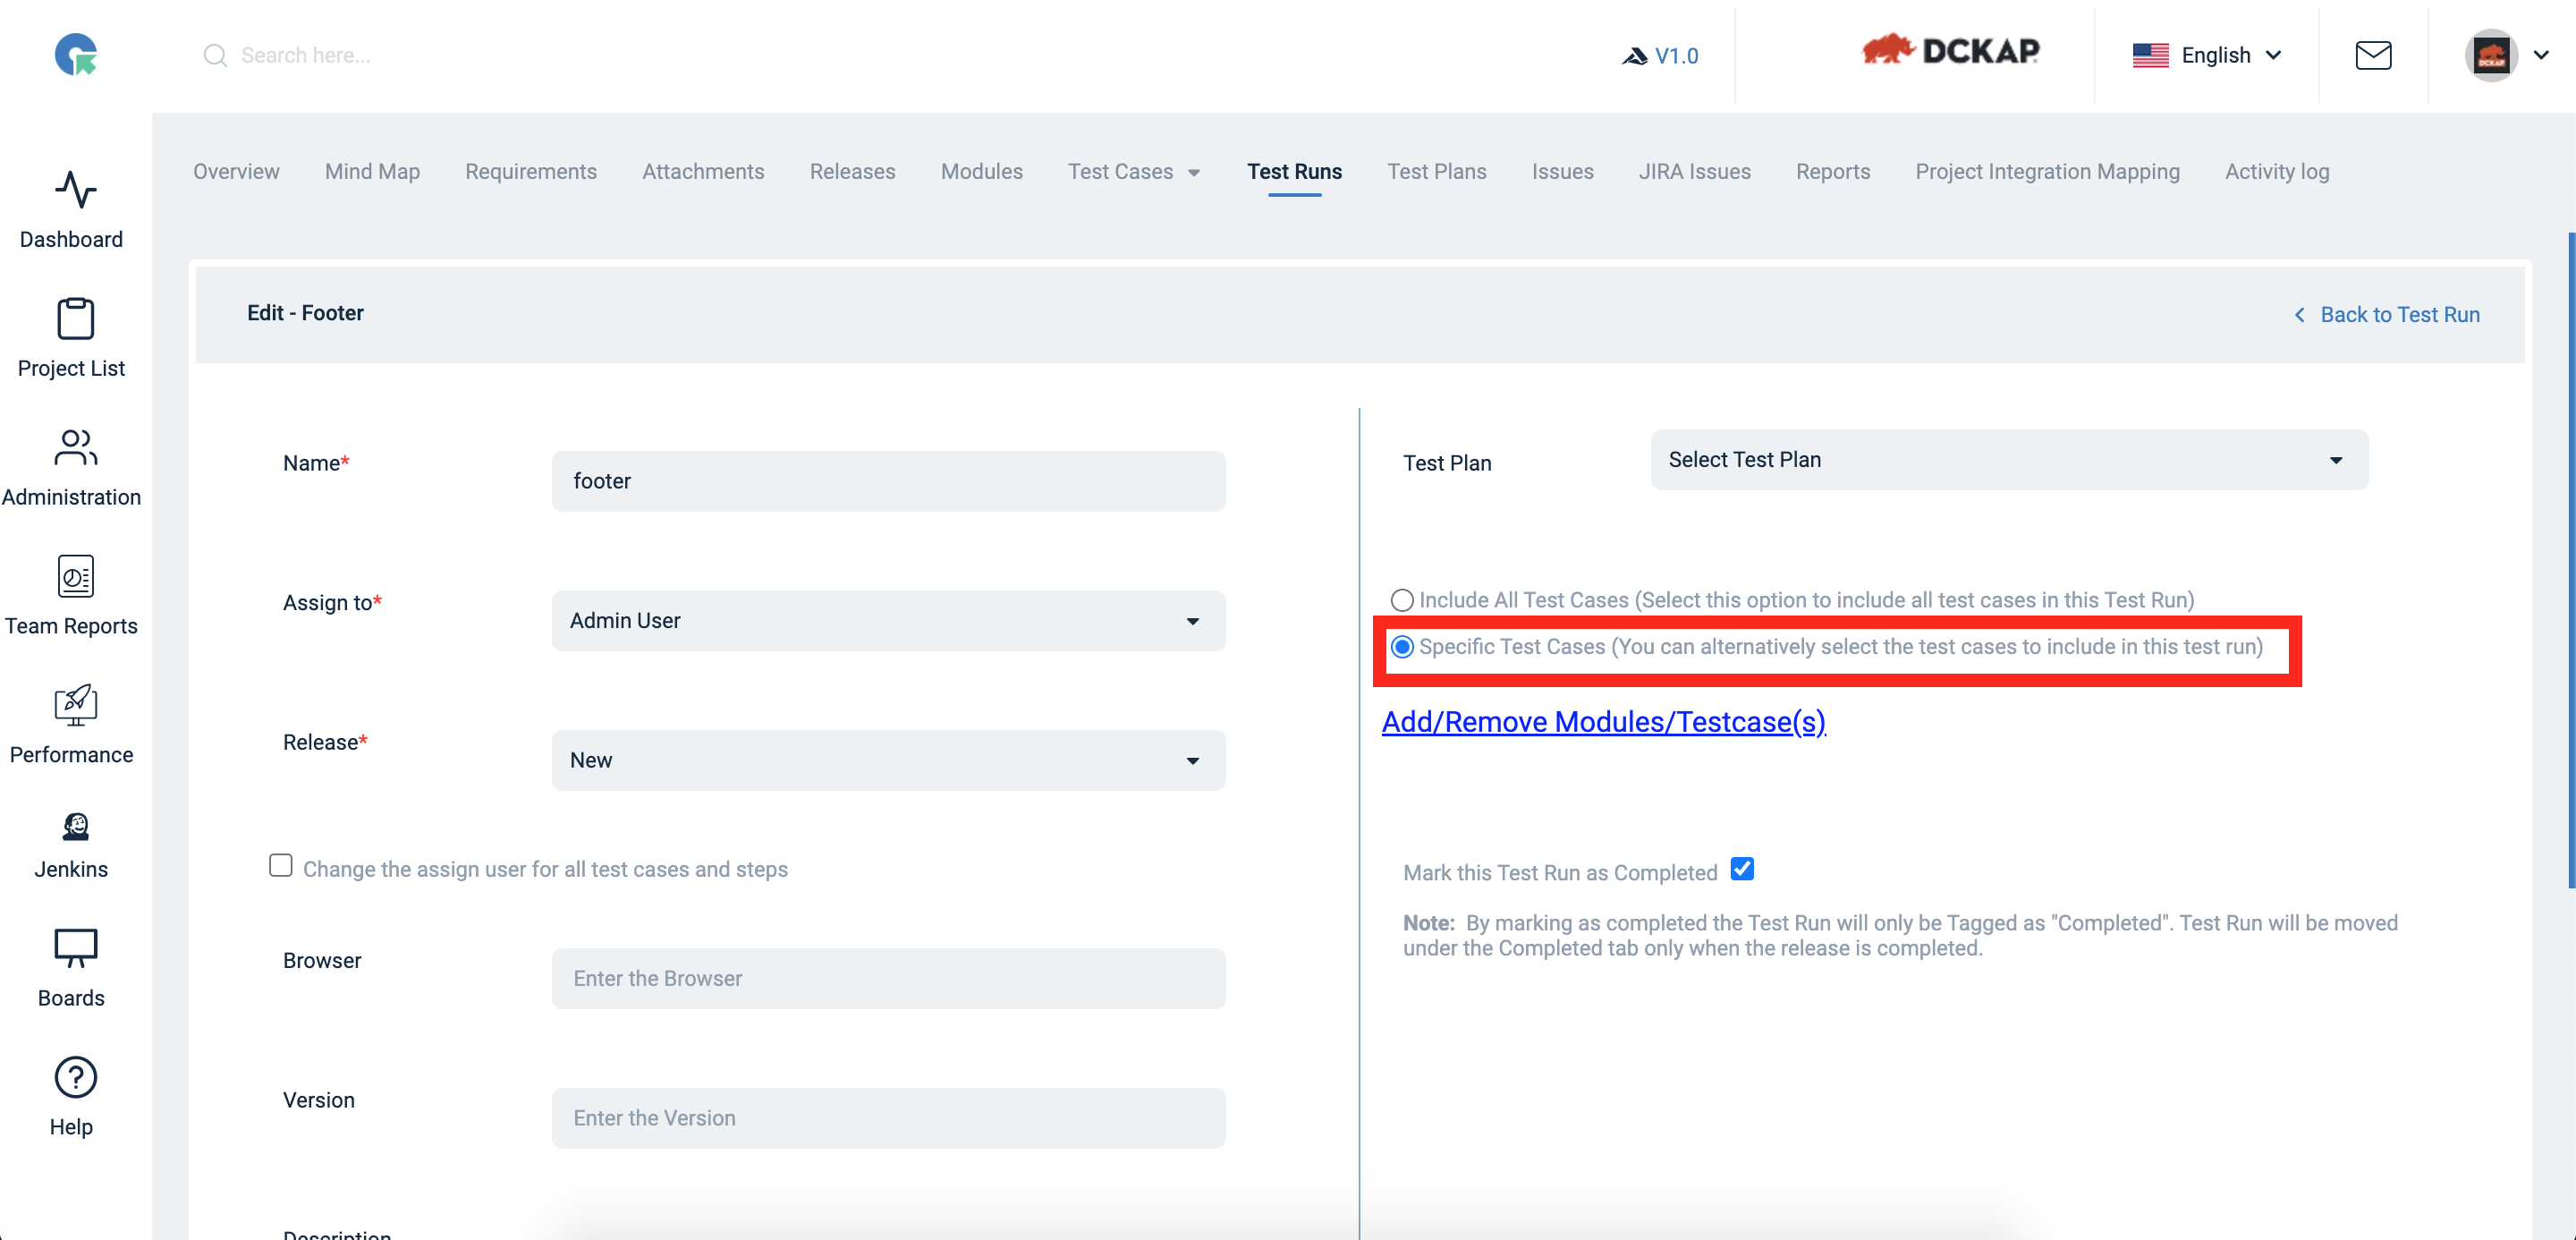Open the mail envelope icon
Screen dimensions: 2576x1240
click(2373, 55)
